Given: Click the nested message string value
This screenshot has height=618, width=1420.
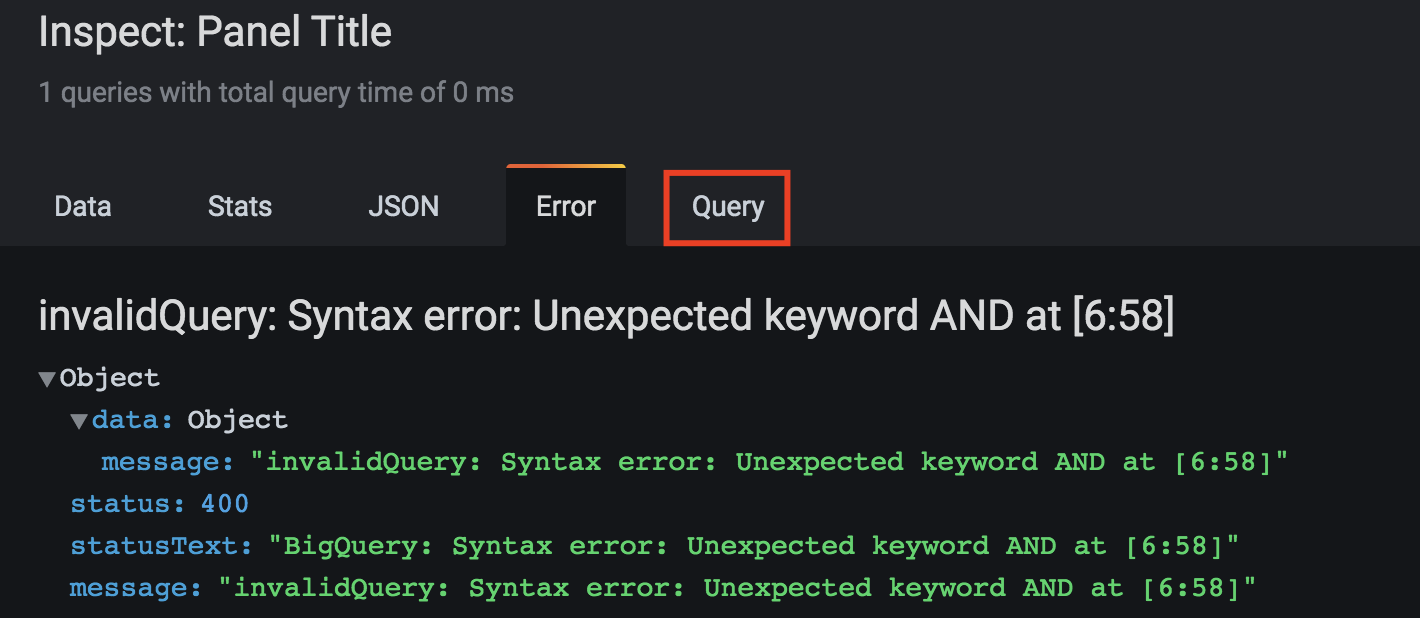Looking at the screenshot, I should (x=769, y=462).
